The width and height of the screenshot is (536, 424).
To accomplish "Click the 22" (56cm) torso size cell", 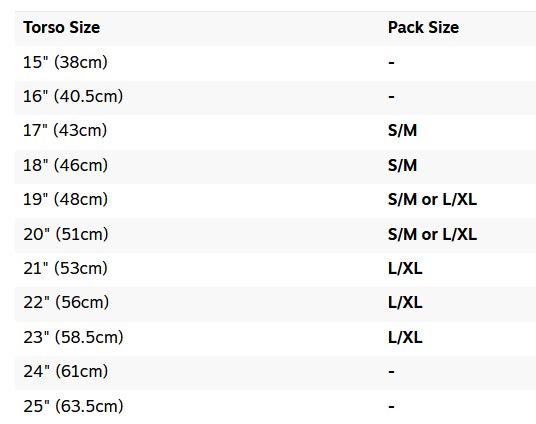I will (66, 303).
